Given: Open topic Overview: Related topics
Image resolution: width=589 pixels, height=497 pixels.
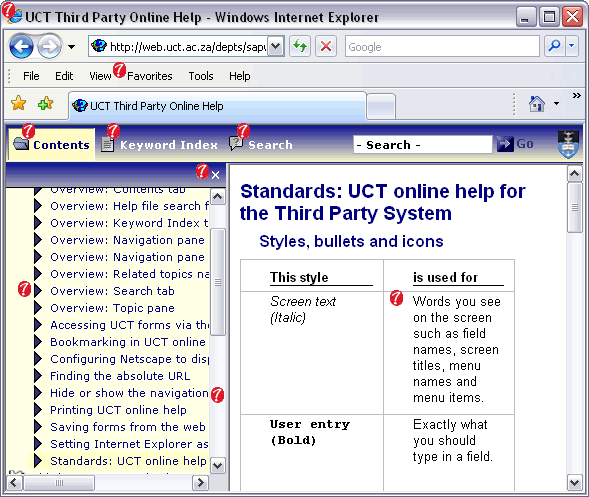Looking at the screenshot, I should (130, 274).
